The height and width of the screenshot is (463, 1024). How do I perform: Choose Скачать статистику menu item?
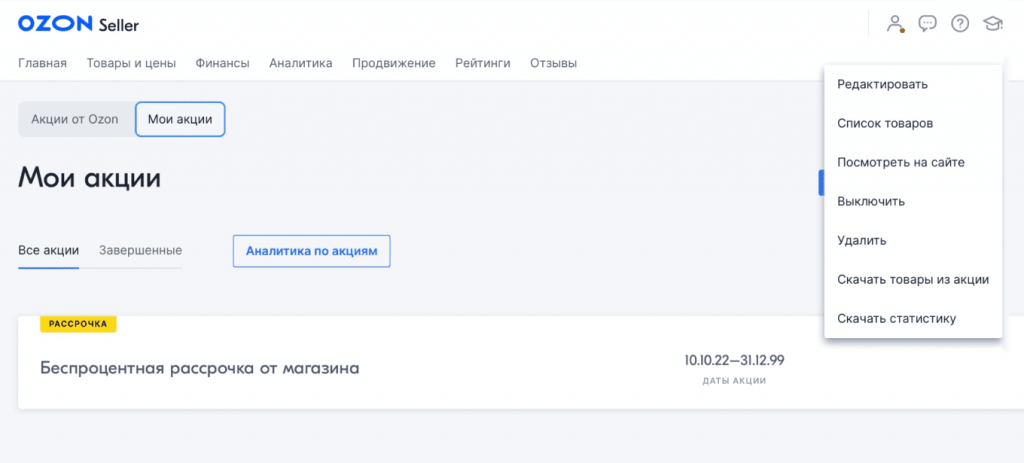pyautogui.click(x=897, y=318)
